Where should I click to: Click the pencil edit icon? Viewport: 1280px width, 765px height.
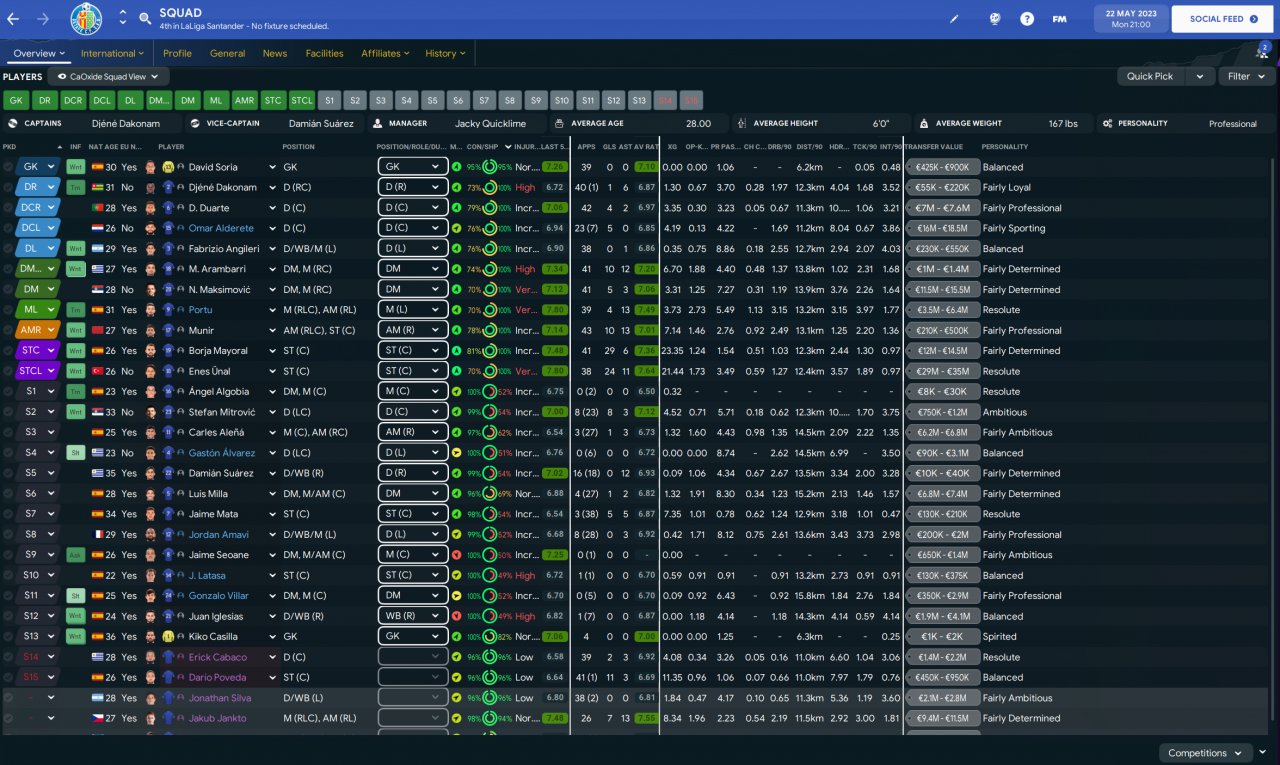pos(954,19)
